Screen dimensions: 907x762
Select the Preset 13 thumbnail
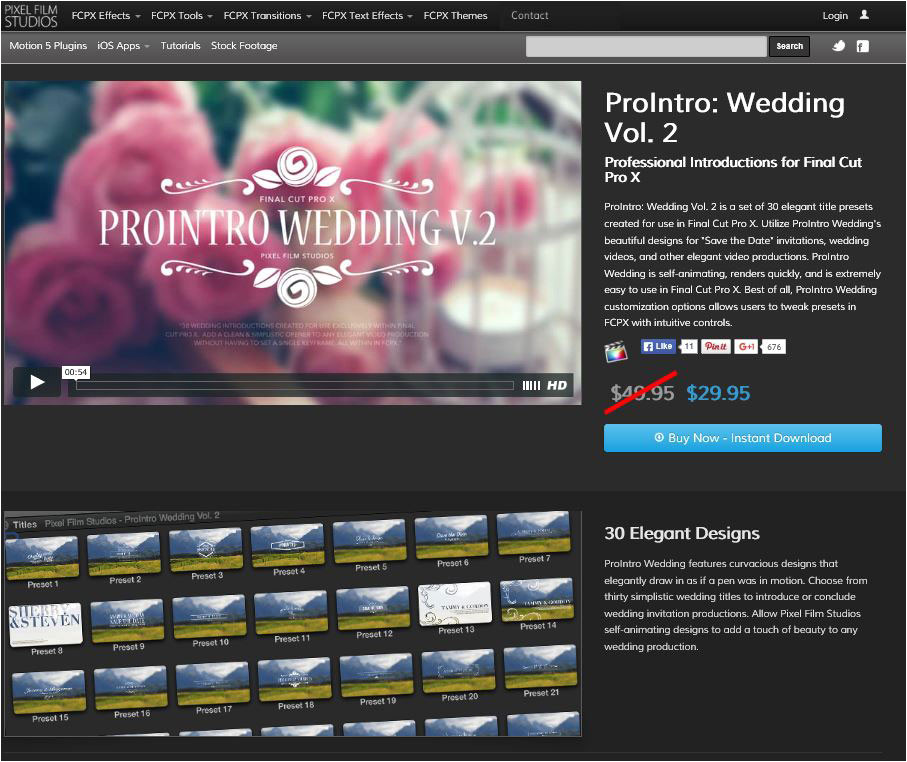(455, 603)
